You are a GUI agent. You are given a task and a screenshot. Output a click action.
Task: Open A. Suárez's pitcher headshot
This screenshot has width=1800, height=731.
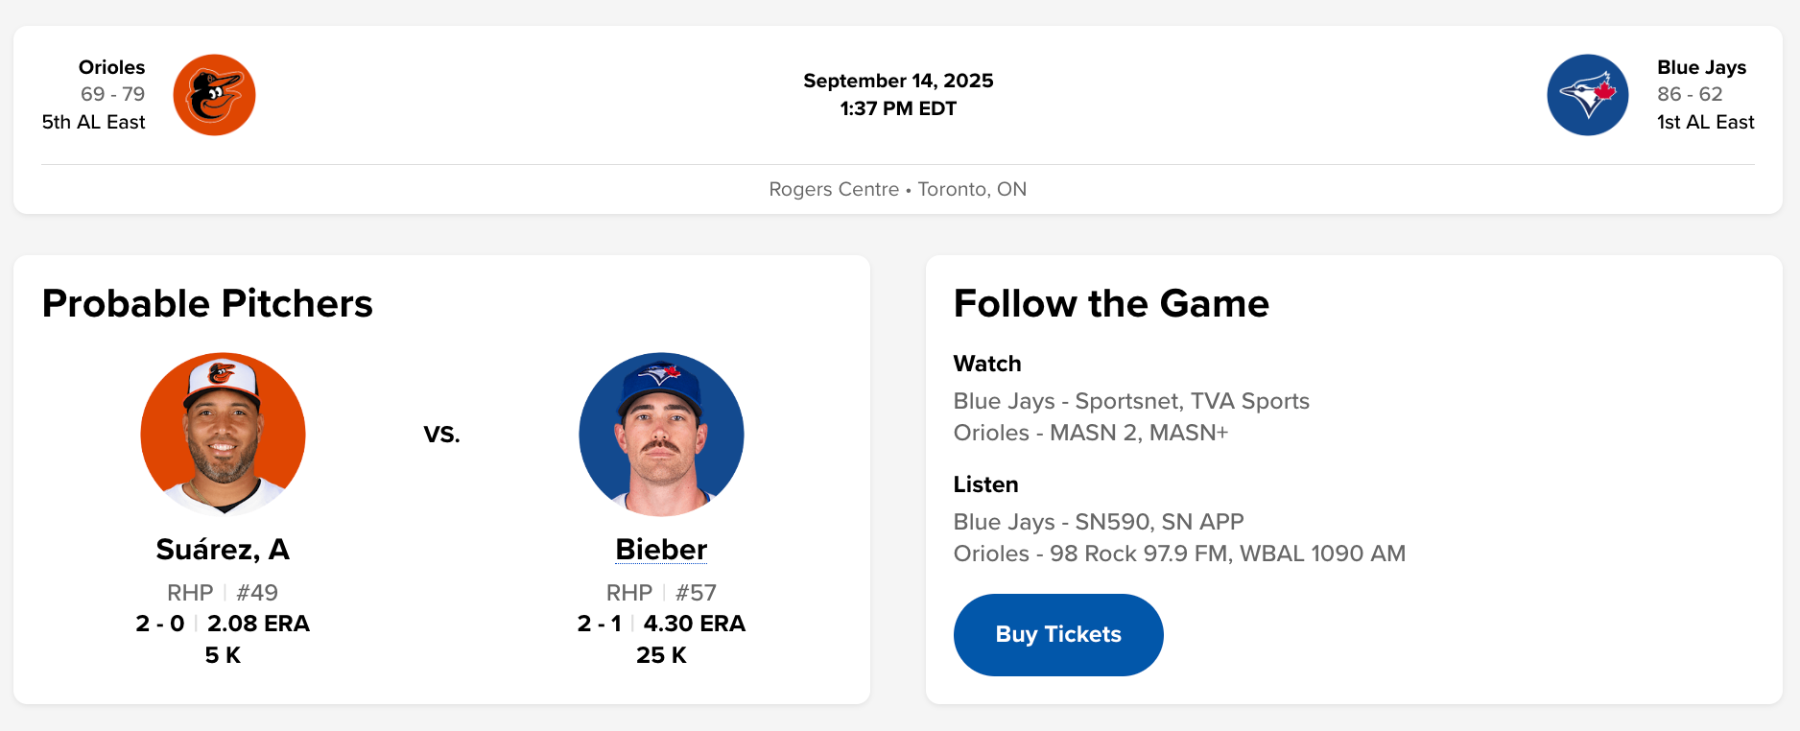(223, 434)
